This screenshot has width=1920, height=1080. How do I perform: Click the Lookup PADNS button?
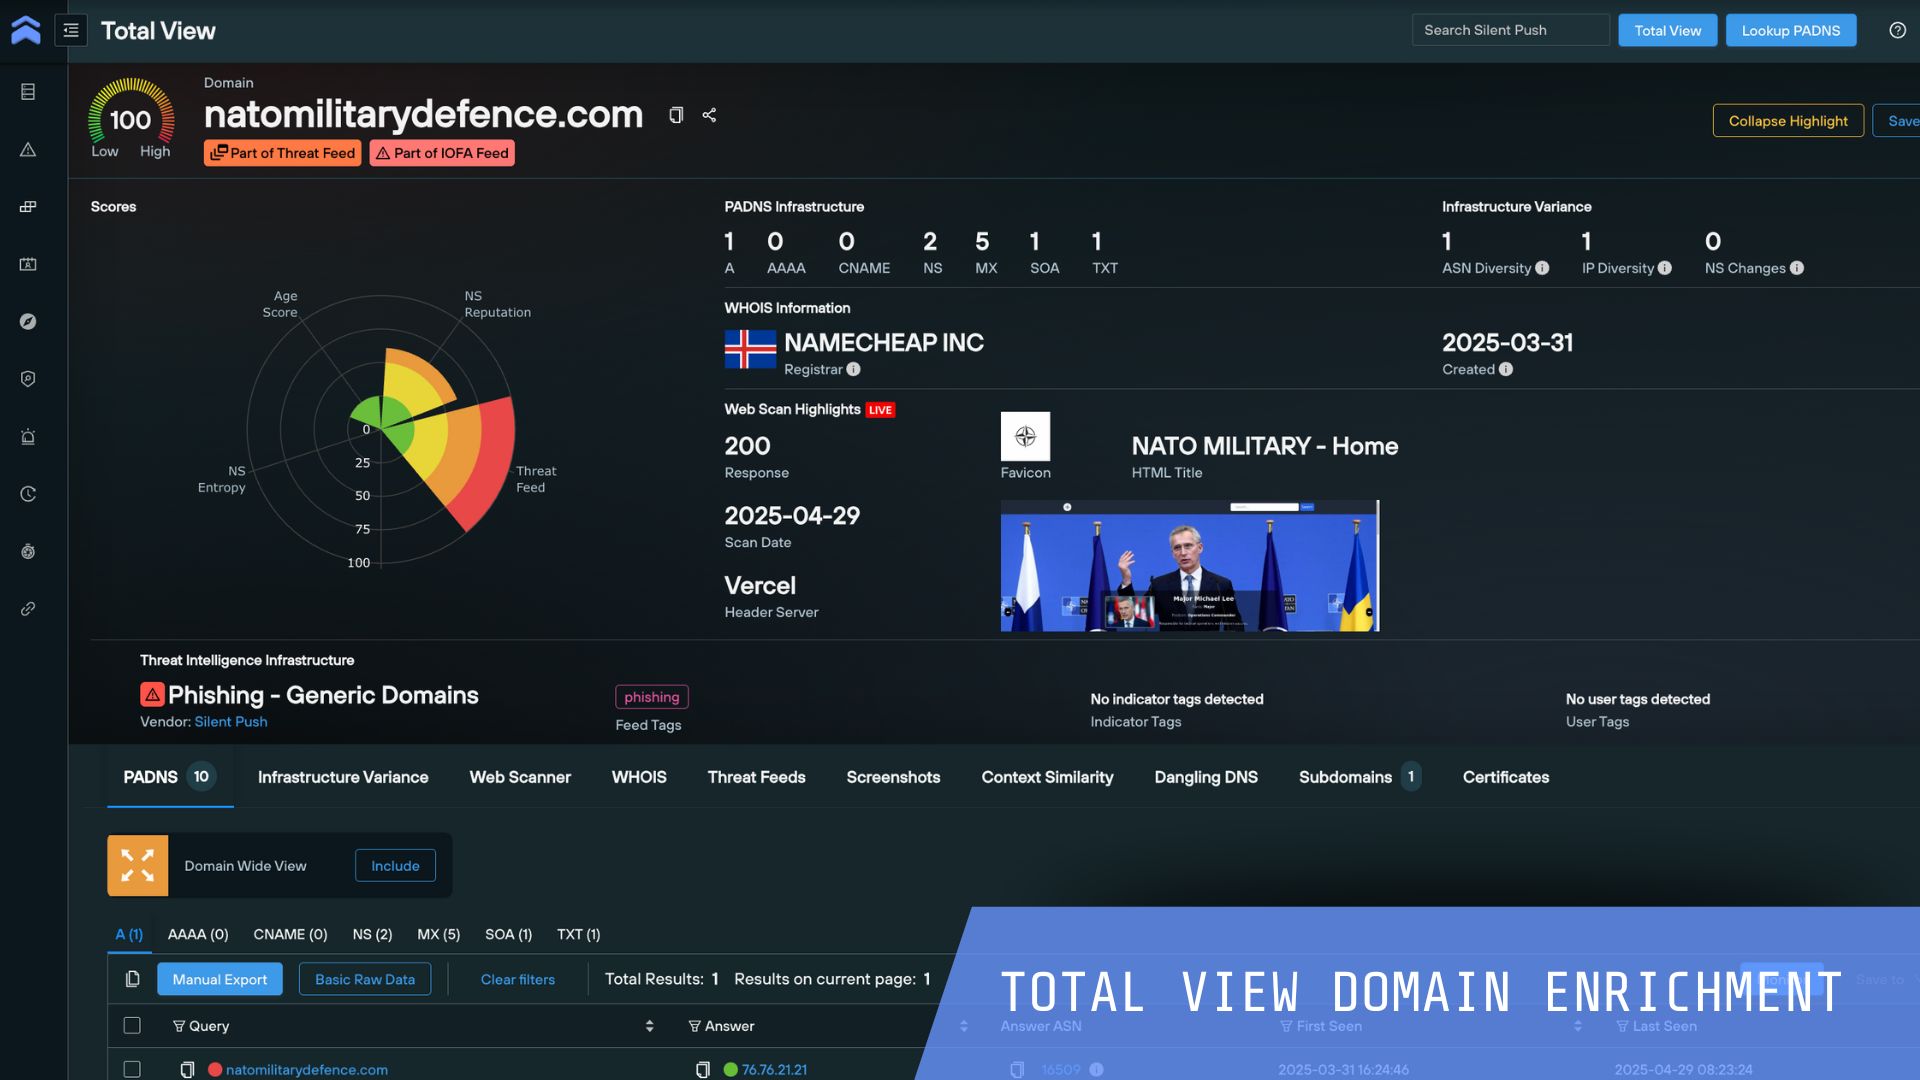[1790, 30]
